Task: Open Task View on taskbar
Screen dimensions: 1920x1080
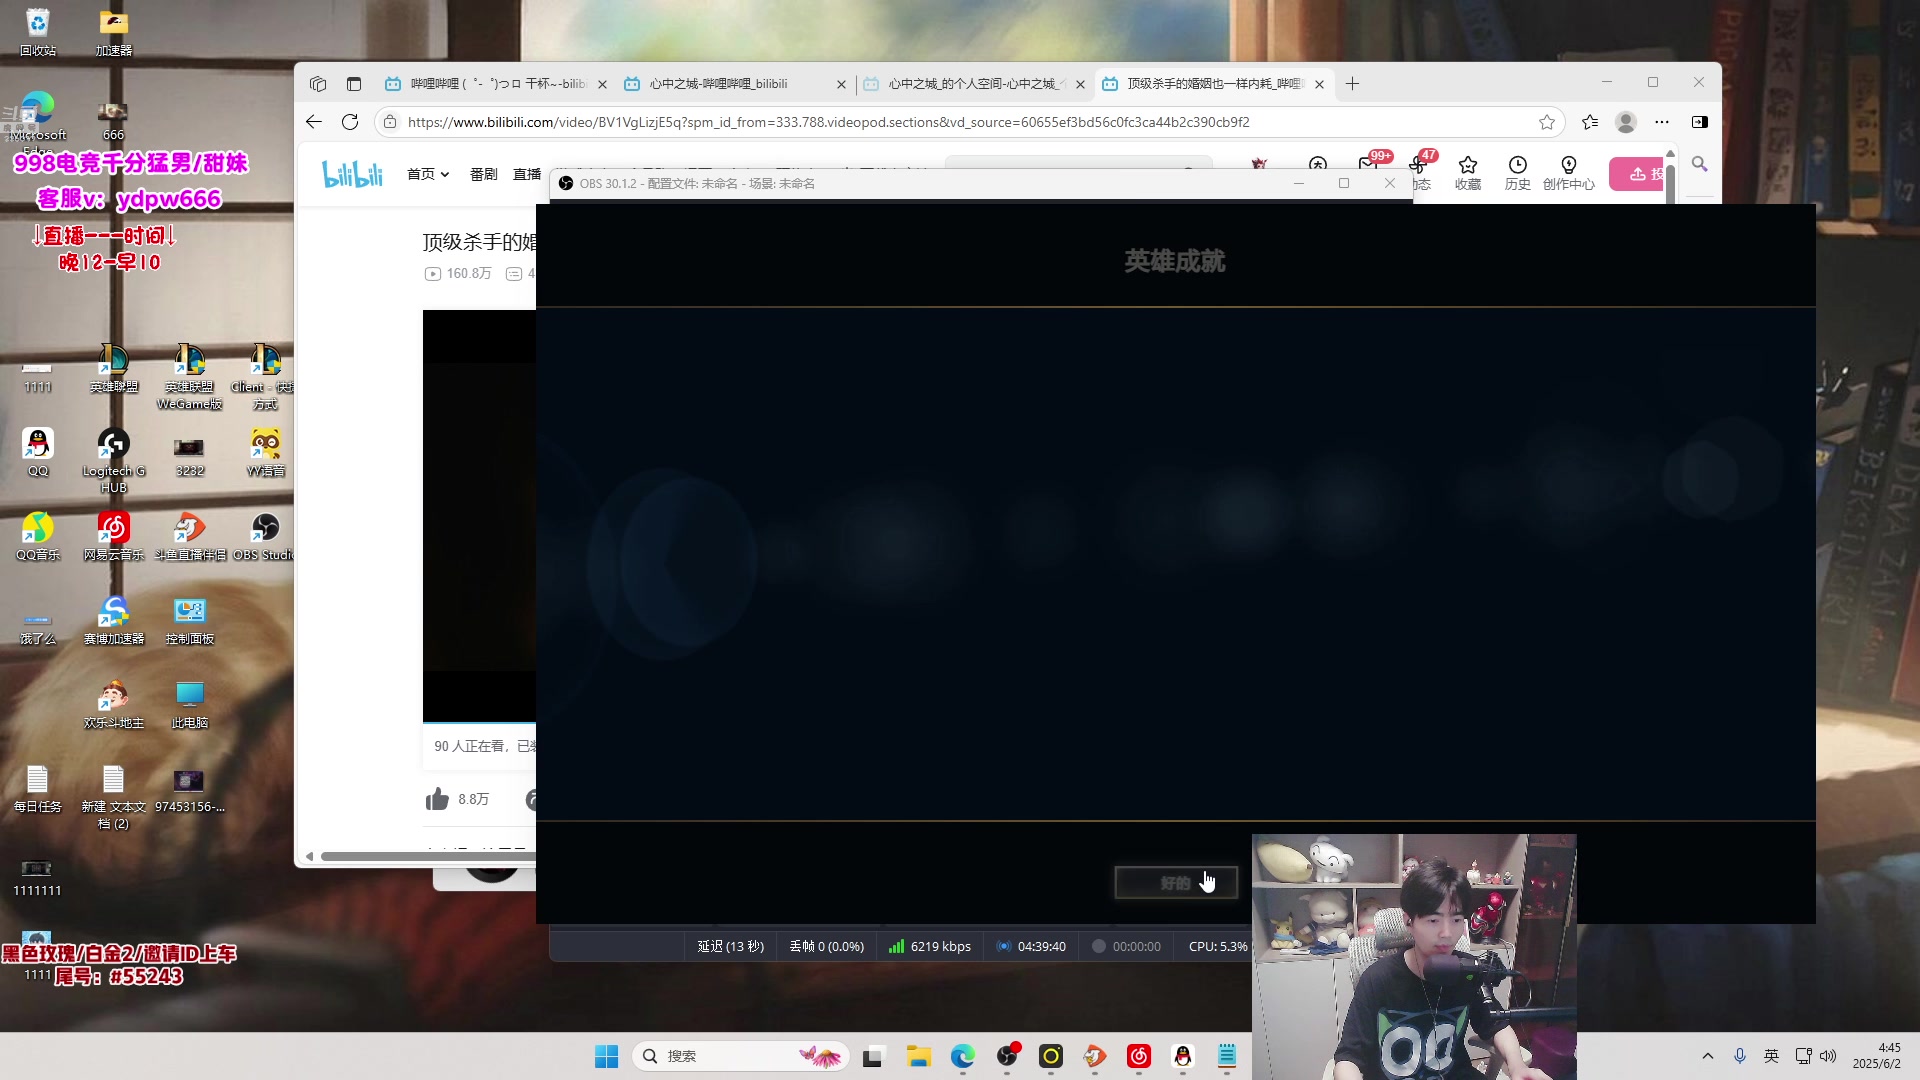Action: coord(874,1056)
